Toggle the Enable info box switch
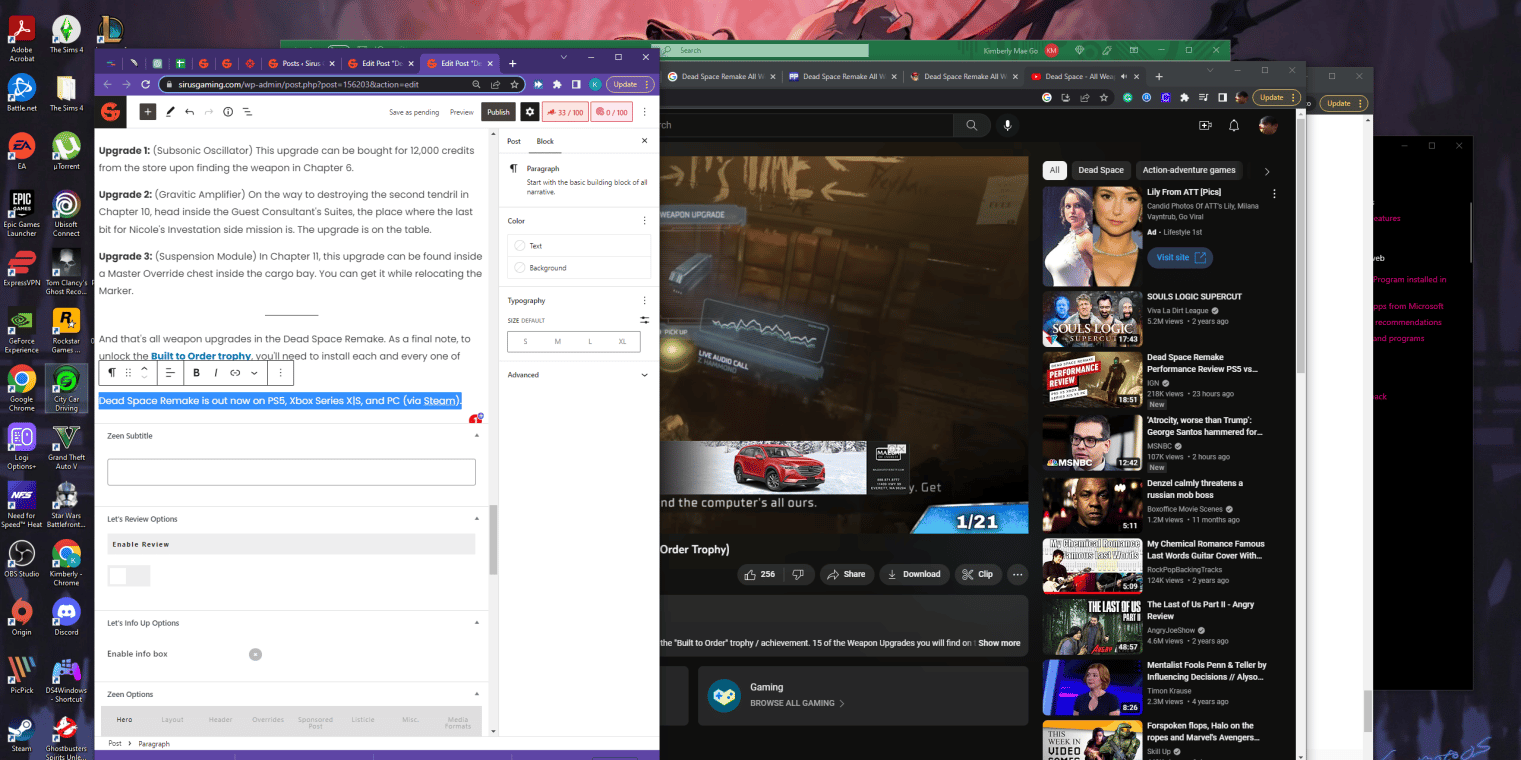 [x=255, y=654]
